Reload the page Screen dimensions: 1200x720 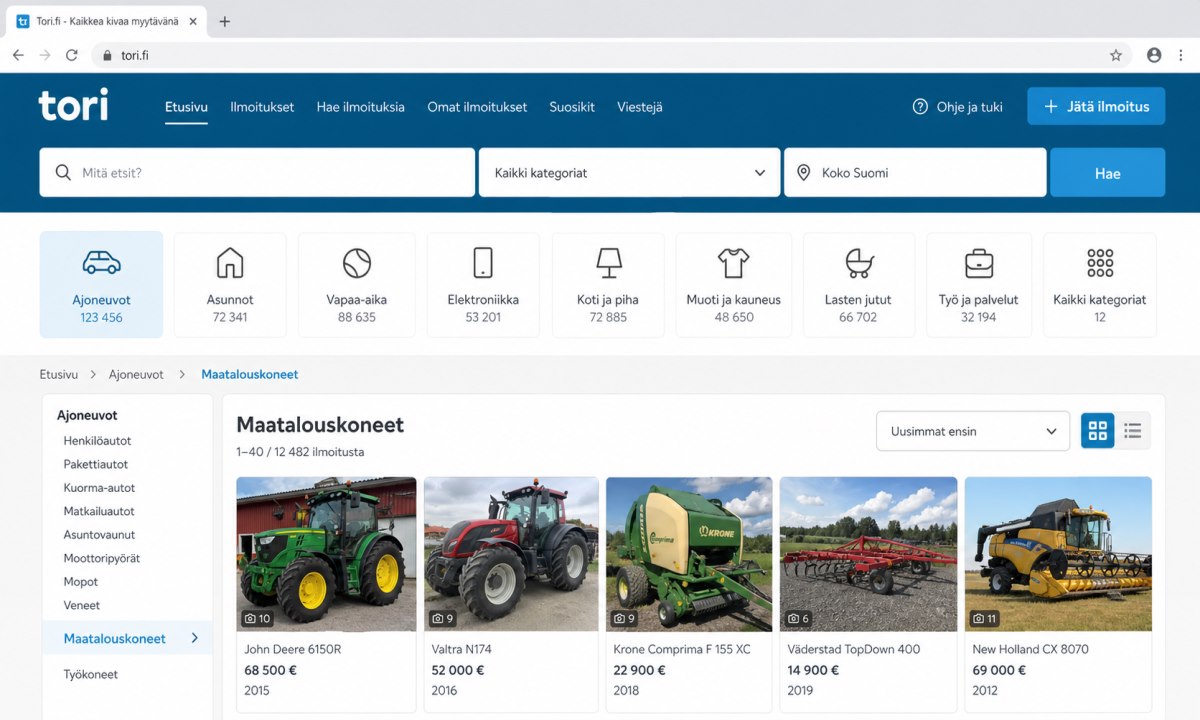72,55
